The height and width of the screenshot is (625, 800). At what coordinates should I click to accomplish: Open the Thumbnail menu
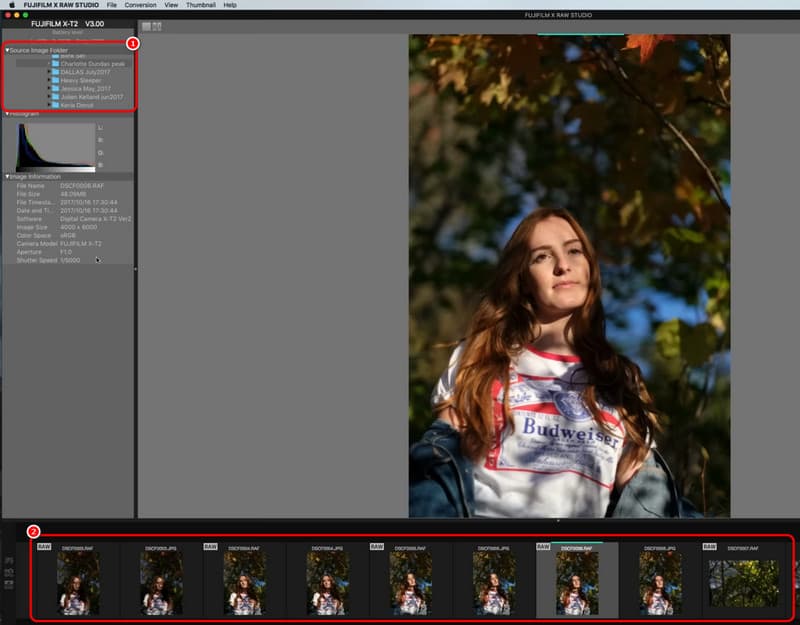coord(201,5)
